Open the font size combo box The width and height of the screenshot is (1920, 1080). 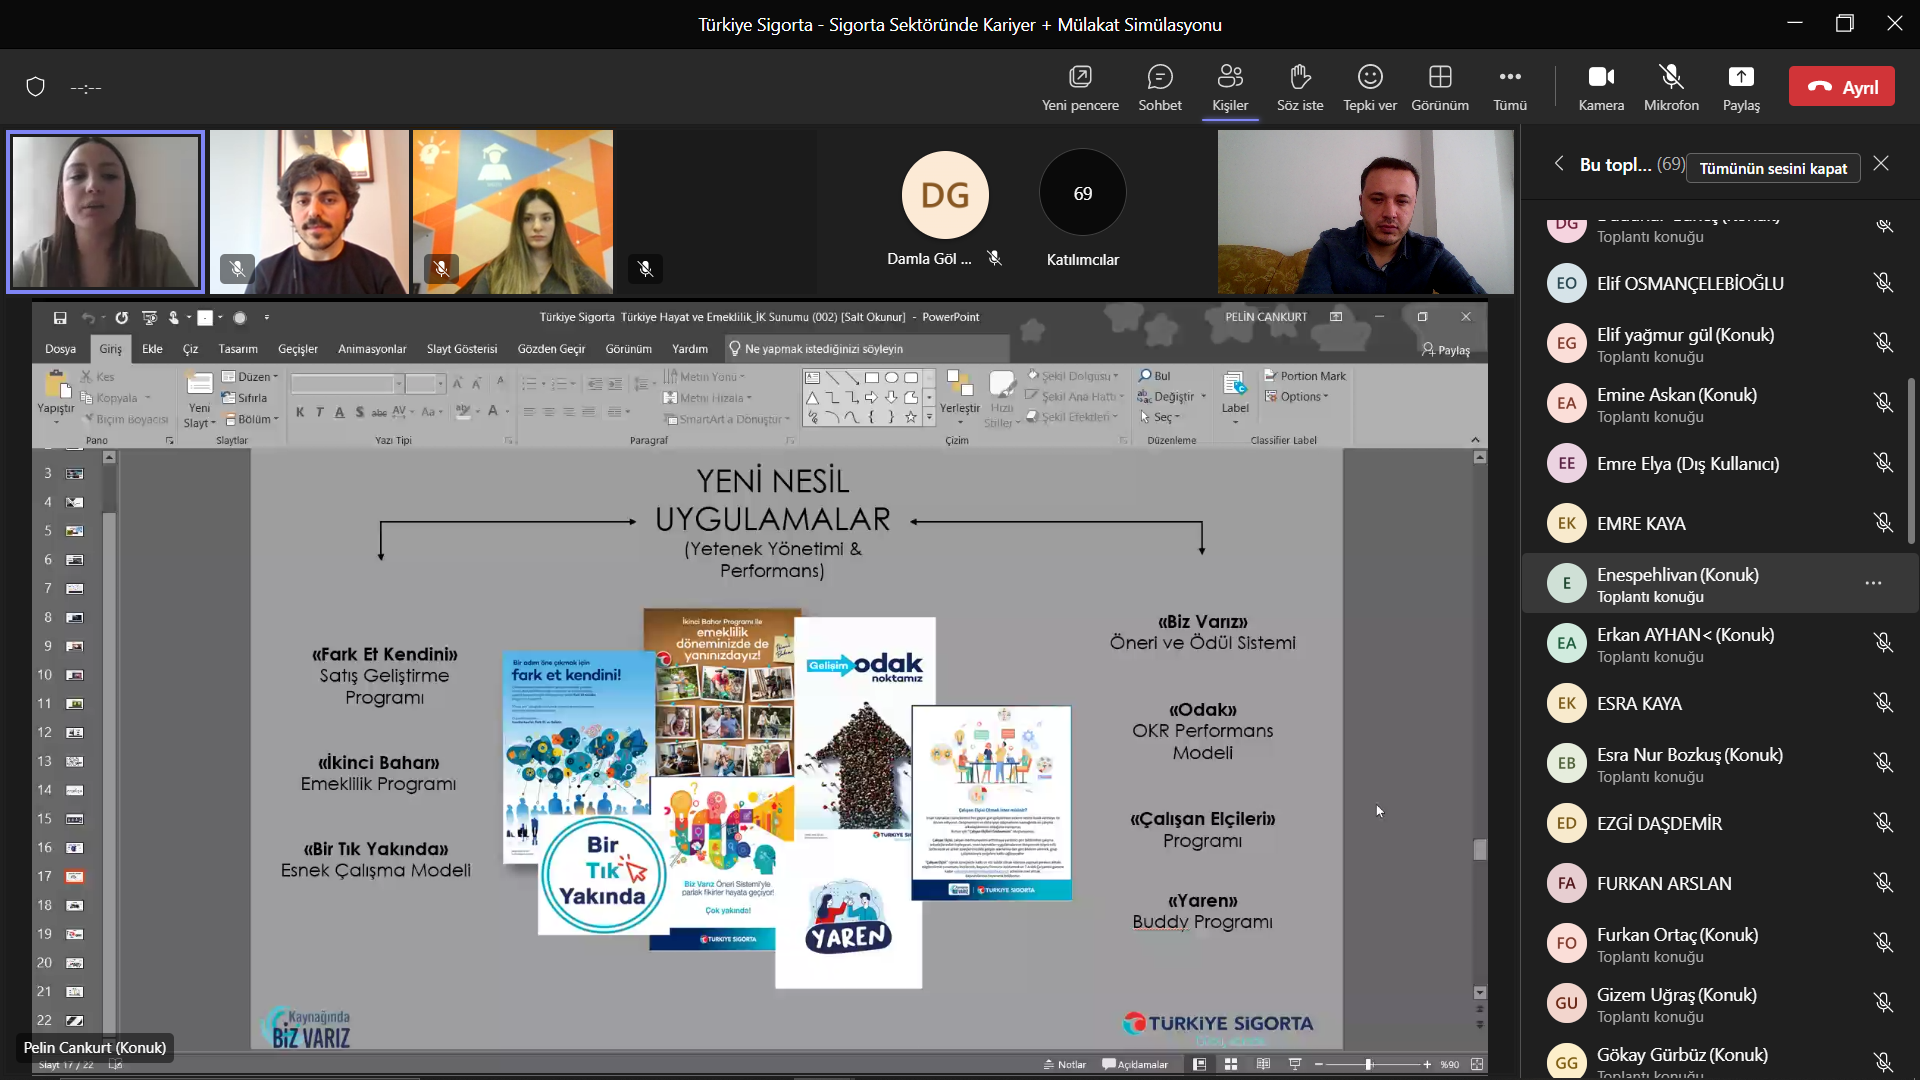pos(425,384)
